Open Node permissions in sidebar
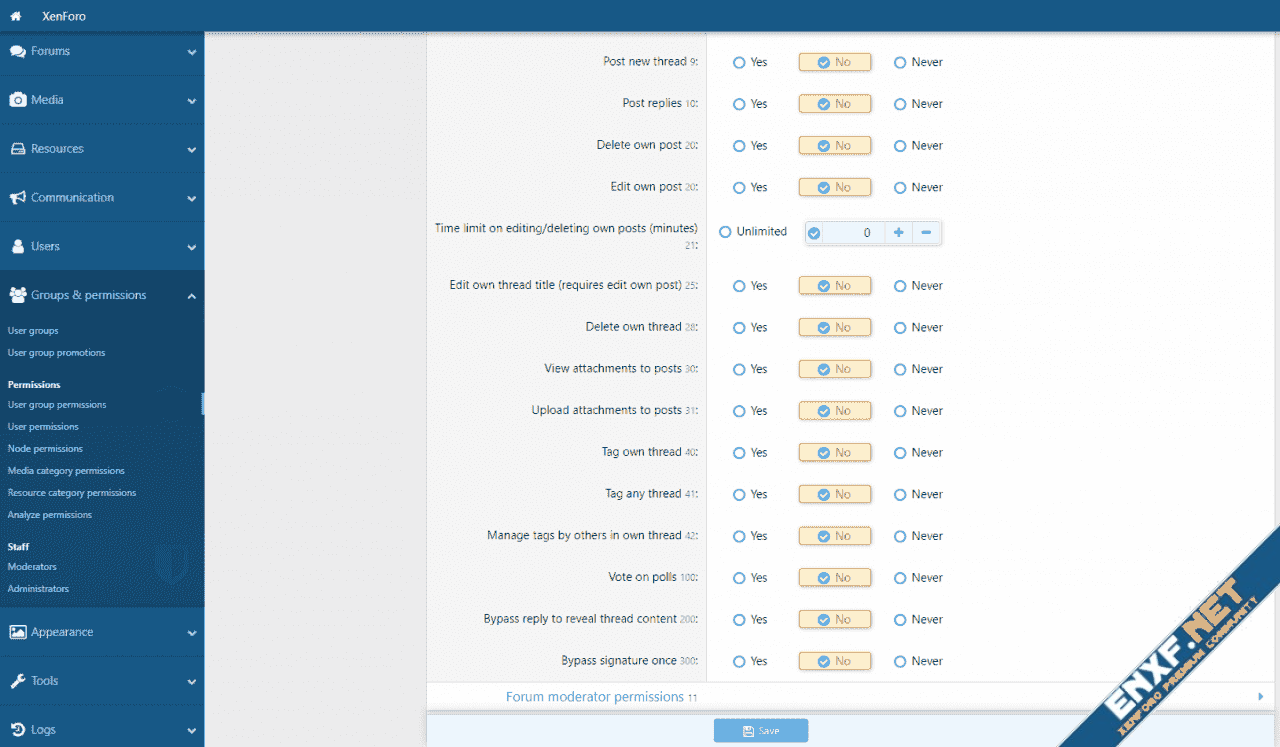The width and height of the screenshot is (1280, 747). coord(45,449)
